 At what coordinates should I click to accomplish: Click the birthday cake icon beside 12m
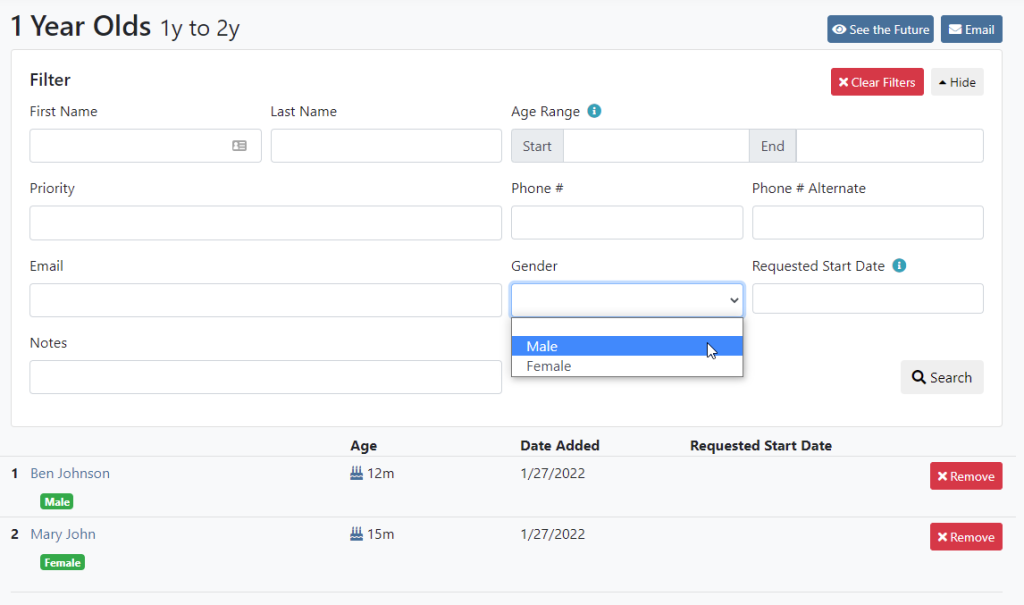[x=356, y=473]
